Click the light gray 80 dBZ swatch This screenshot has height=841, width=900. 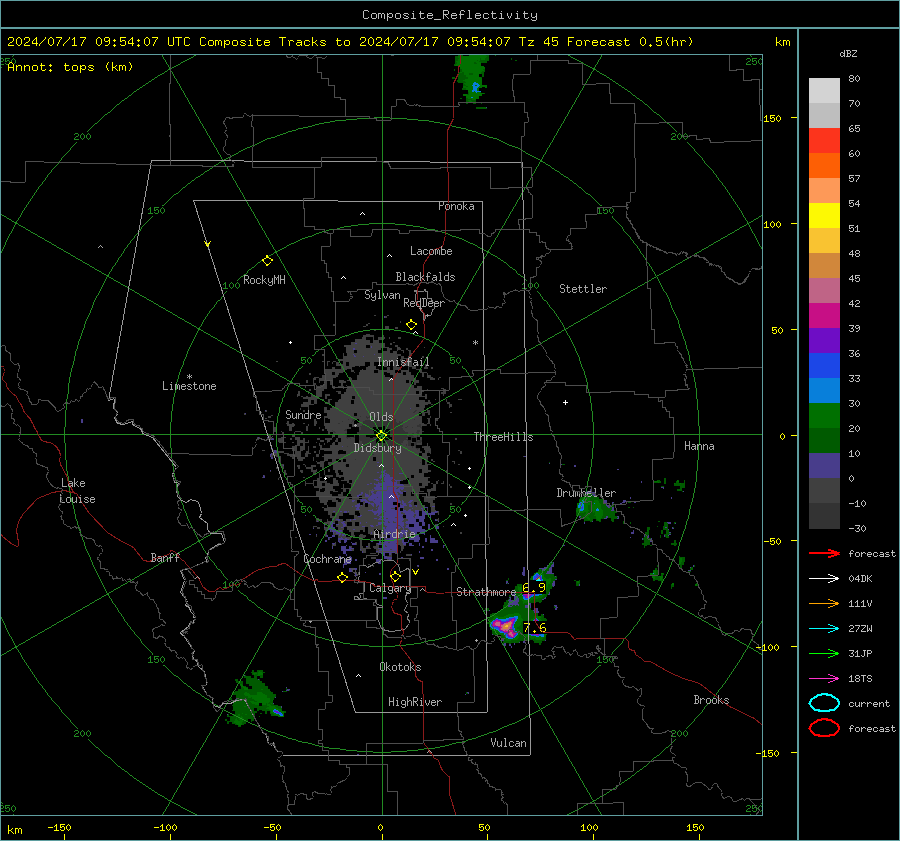tap(824, 91)
